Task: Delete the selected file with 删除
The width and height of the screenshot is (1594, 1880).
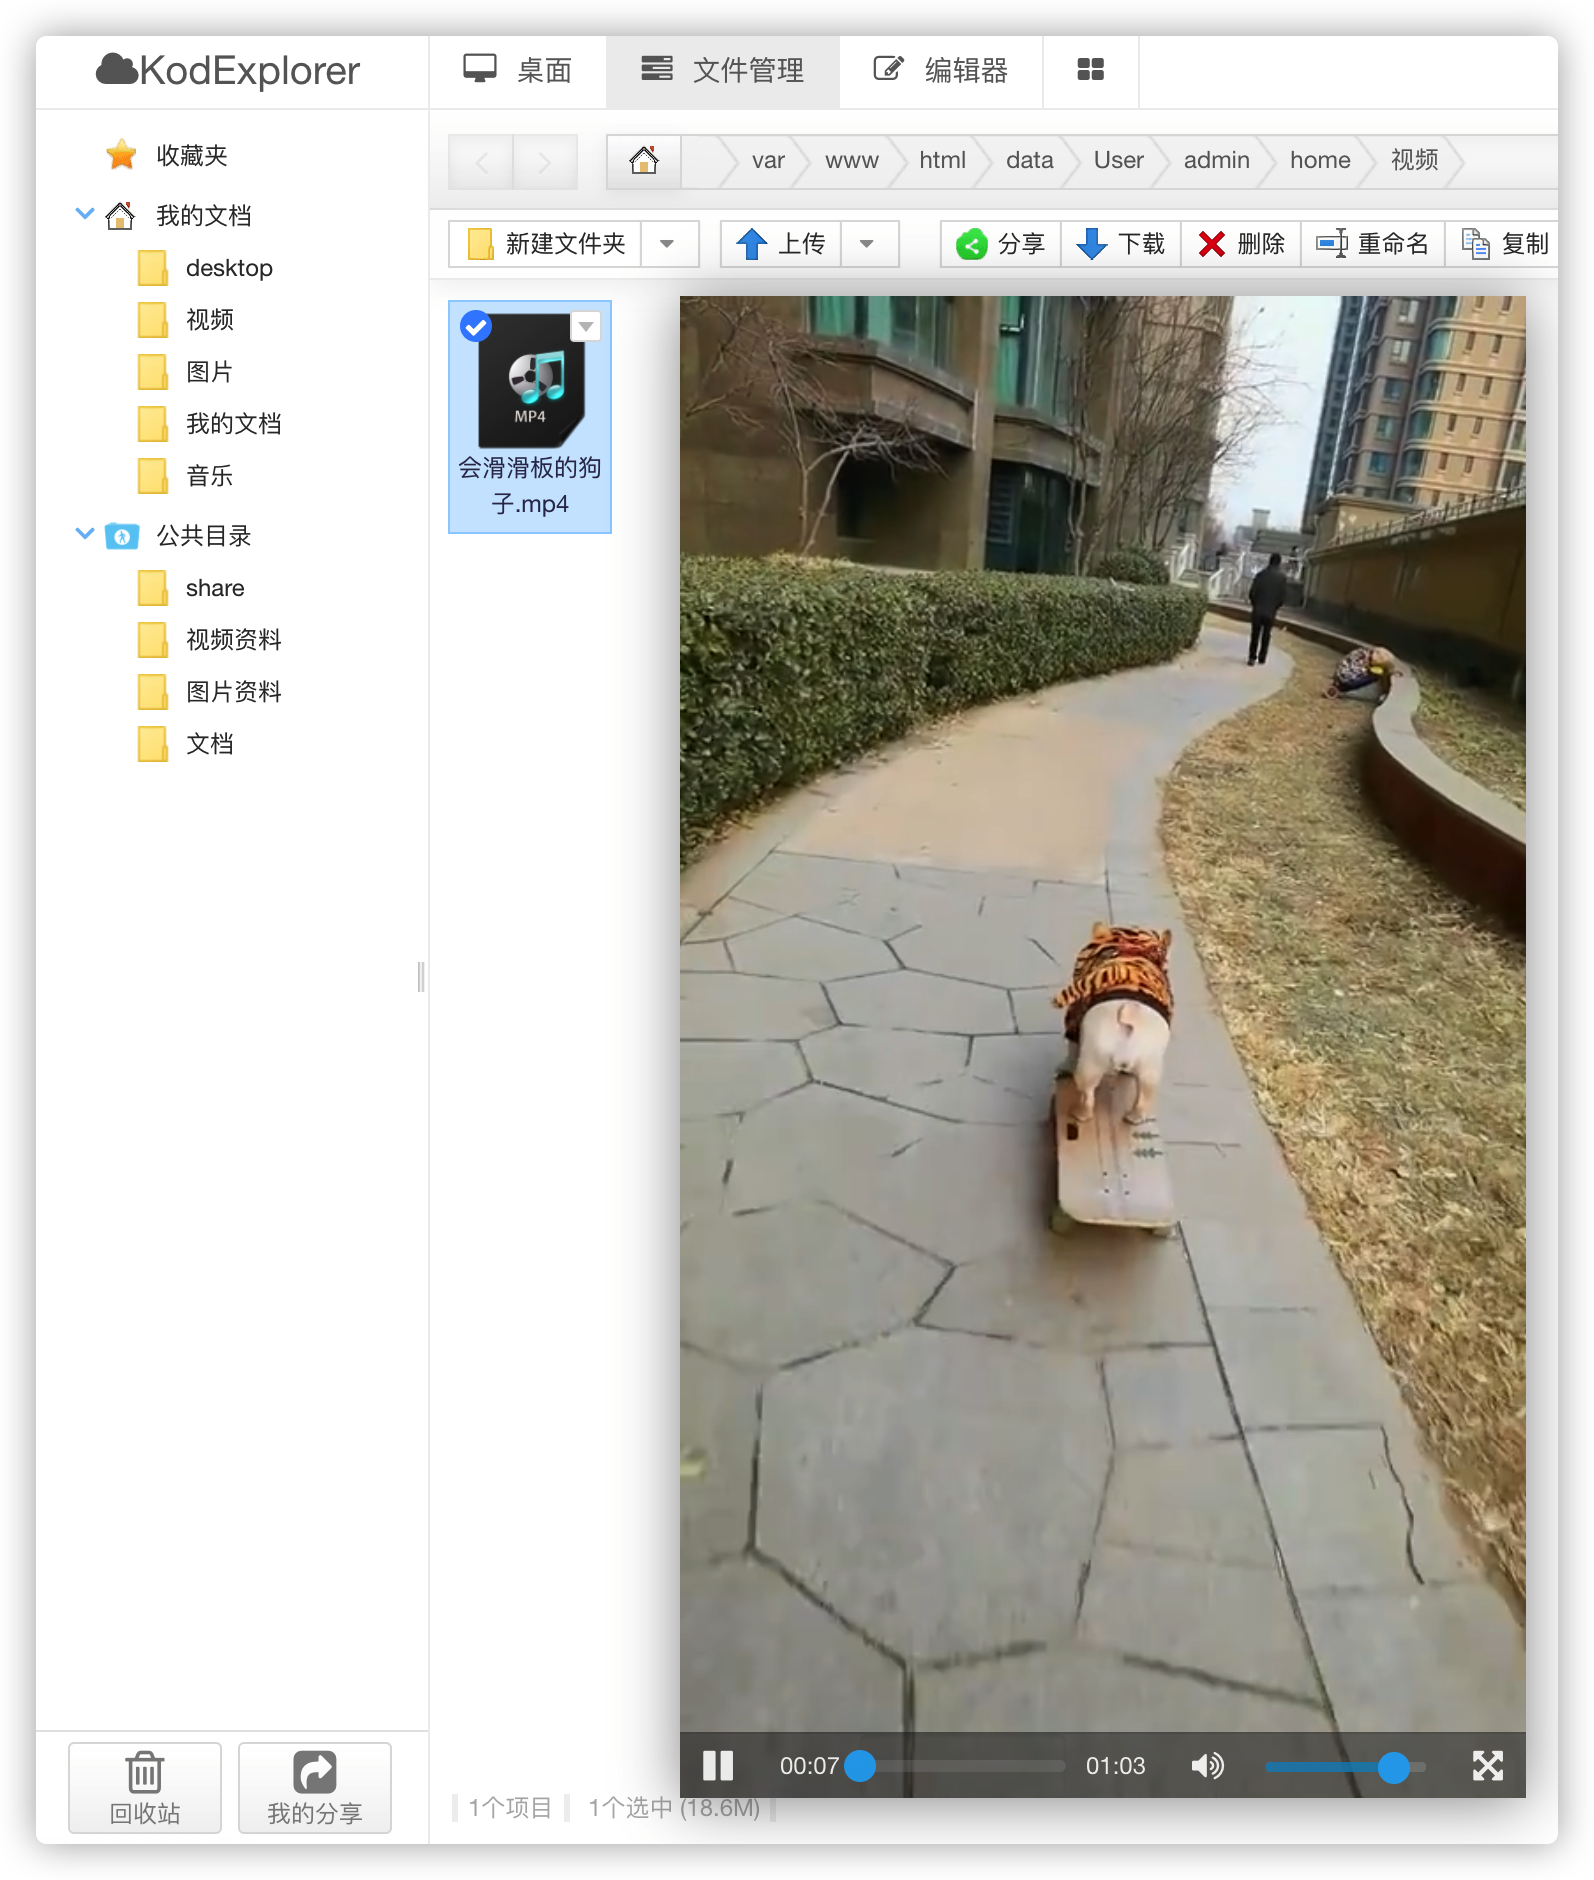Action: pyautogui.click(x=1241, y=244)
